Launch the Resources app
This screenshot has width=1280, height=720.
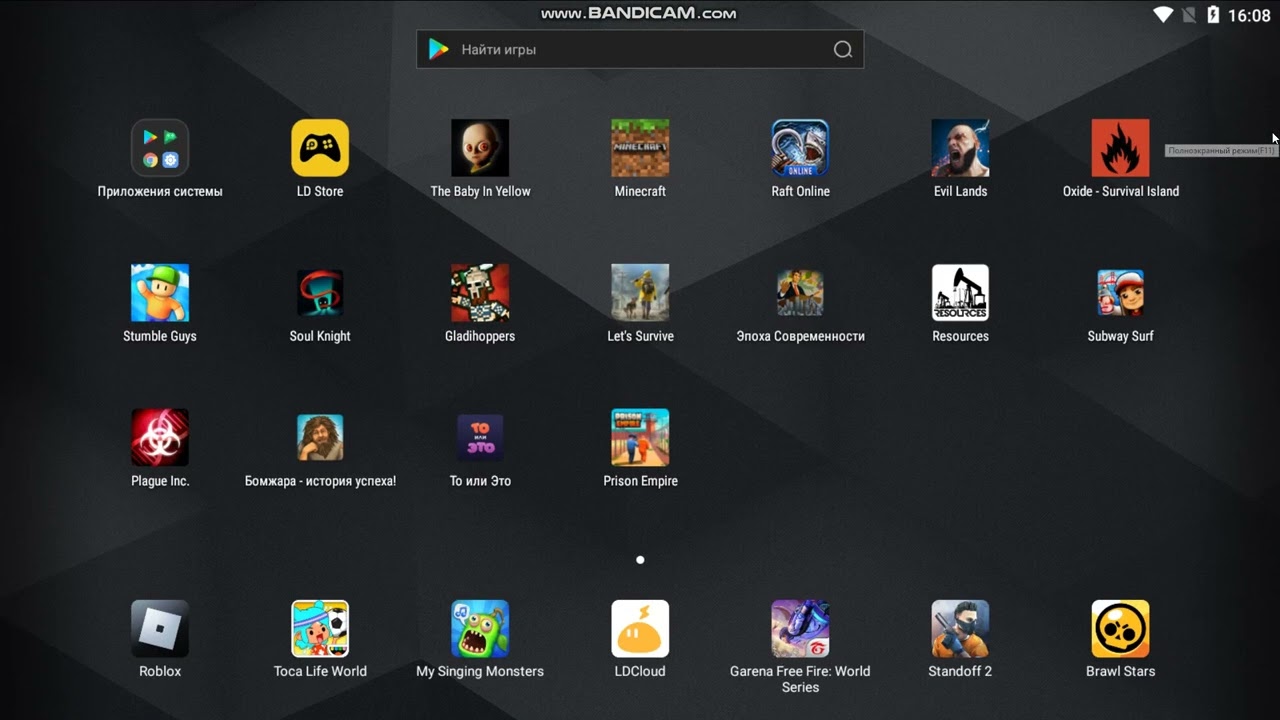960,293
